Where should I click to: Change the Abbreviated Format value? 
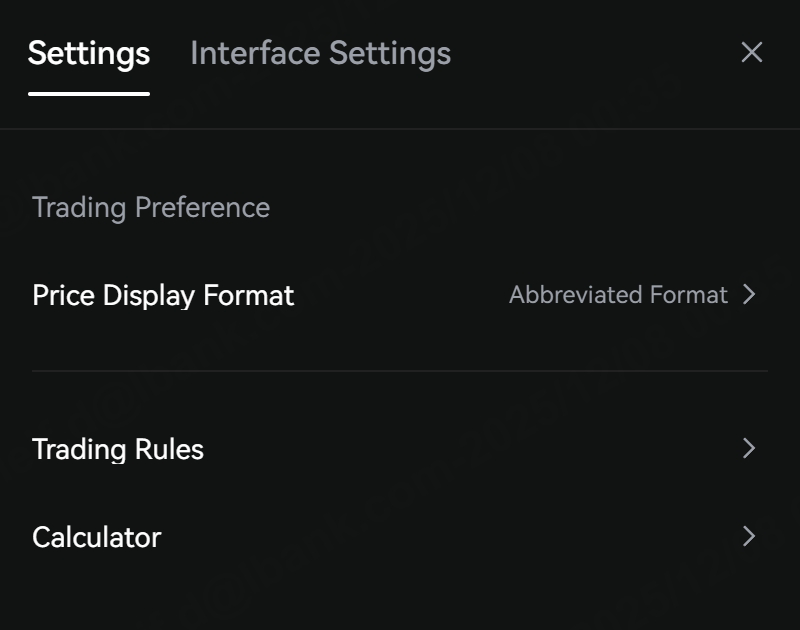point(618,295)
